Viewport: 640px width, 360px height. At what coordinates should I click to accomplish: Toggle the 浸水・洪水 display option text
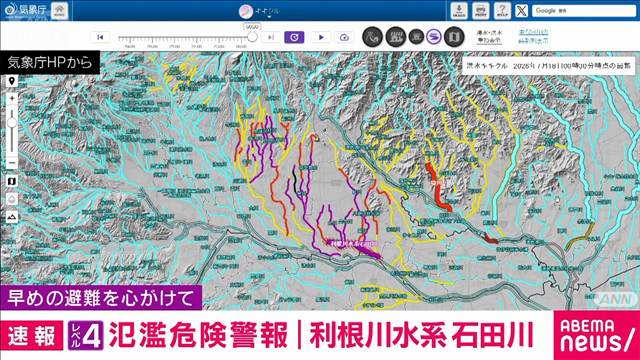click(489, 37)
